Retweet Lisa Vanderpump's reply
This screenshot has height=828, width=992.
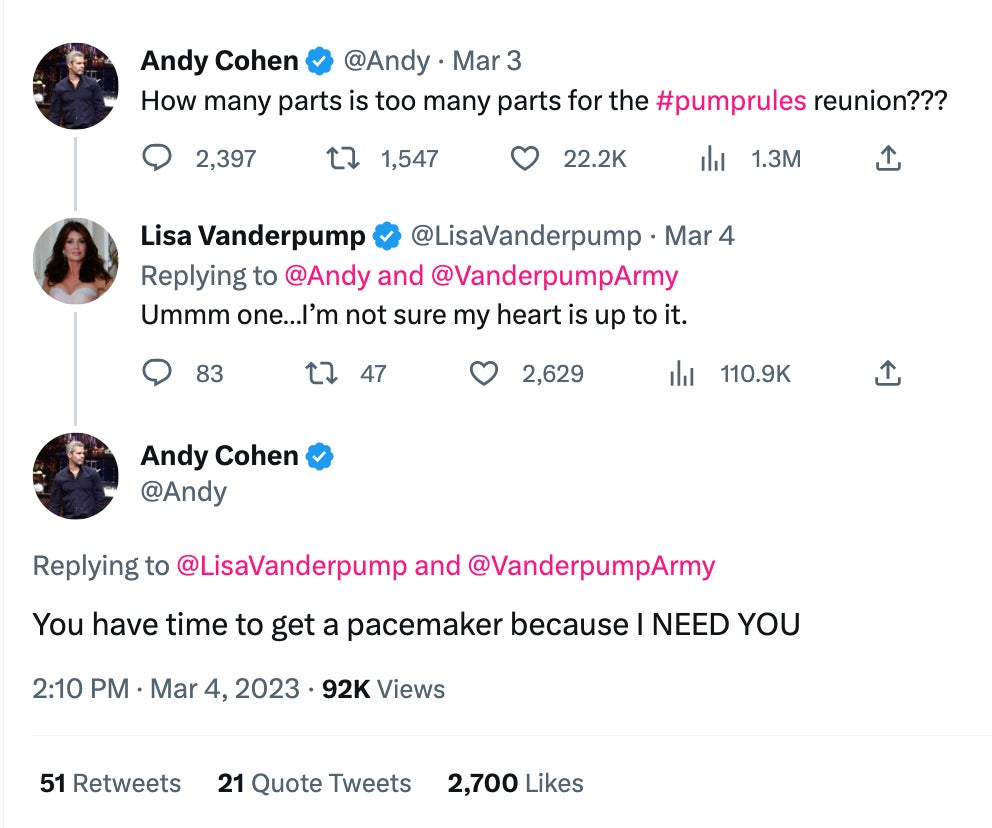[x=322, y=374]
